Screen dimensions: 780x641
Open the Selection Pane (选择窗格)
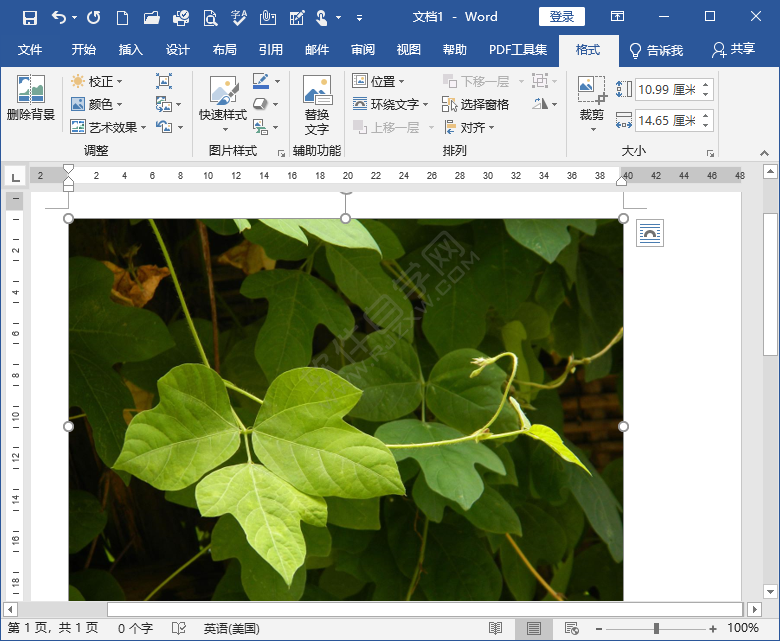point(476,104)
